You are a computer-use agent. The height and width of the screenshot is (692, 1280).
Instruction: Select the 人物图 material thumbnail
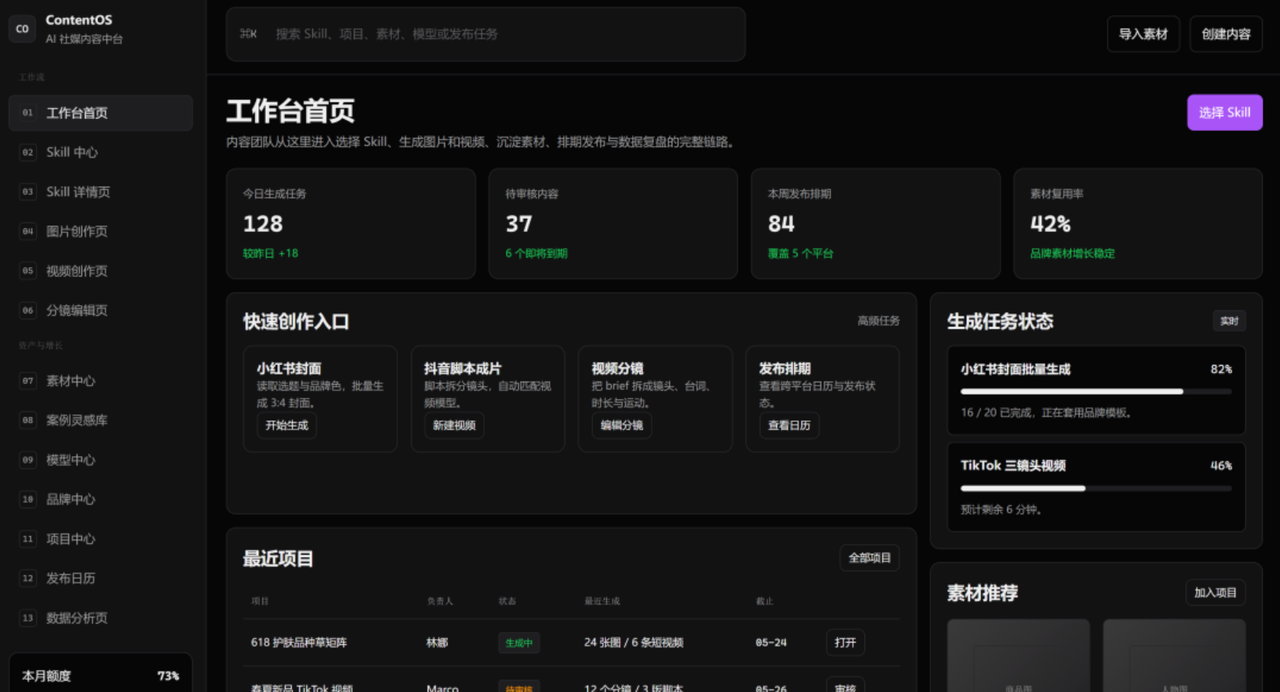pos(1174,655)
